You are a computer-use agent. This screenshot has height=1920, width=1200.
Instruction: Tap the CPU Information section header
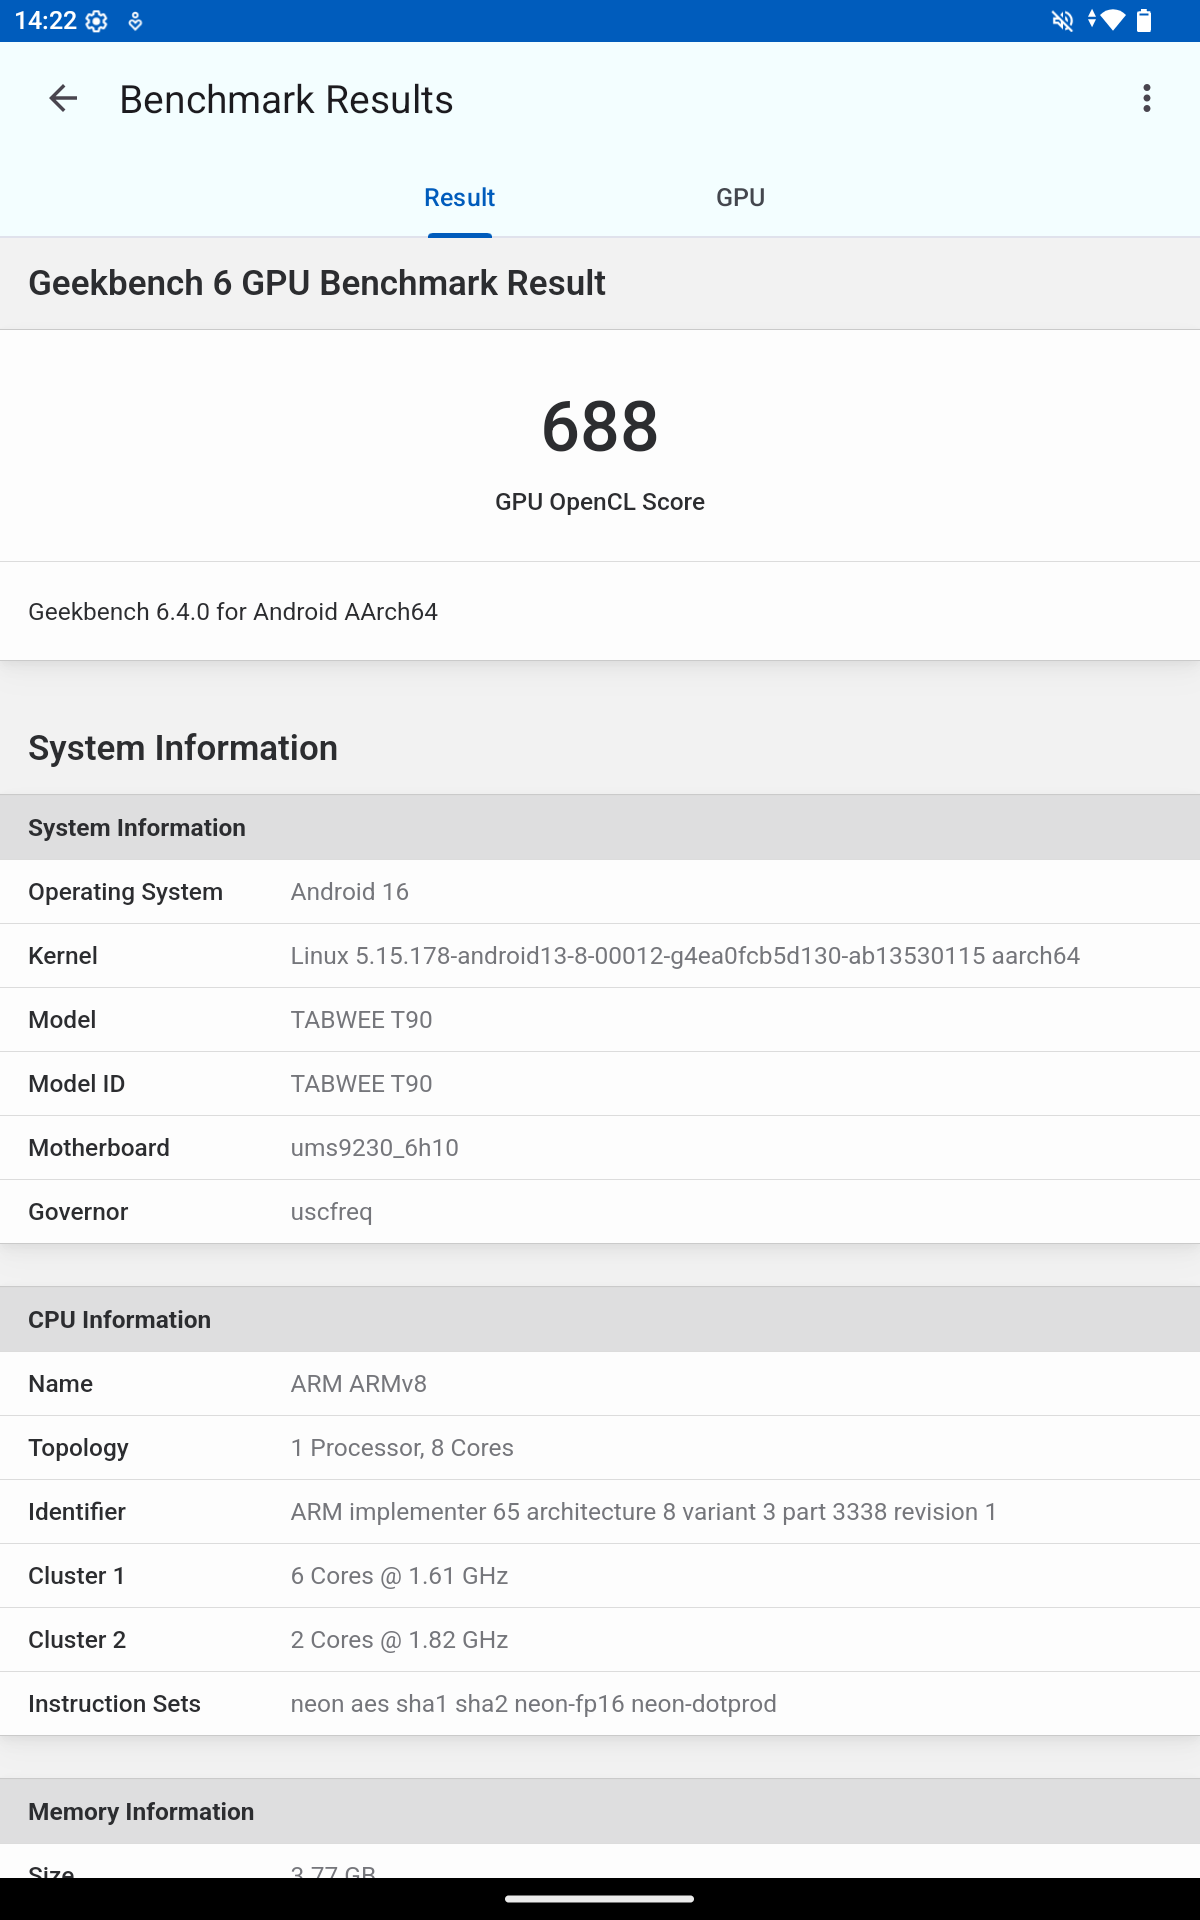[x=120, y=1320]
